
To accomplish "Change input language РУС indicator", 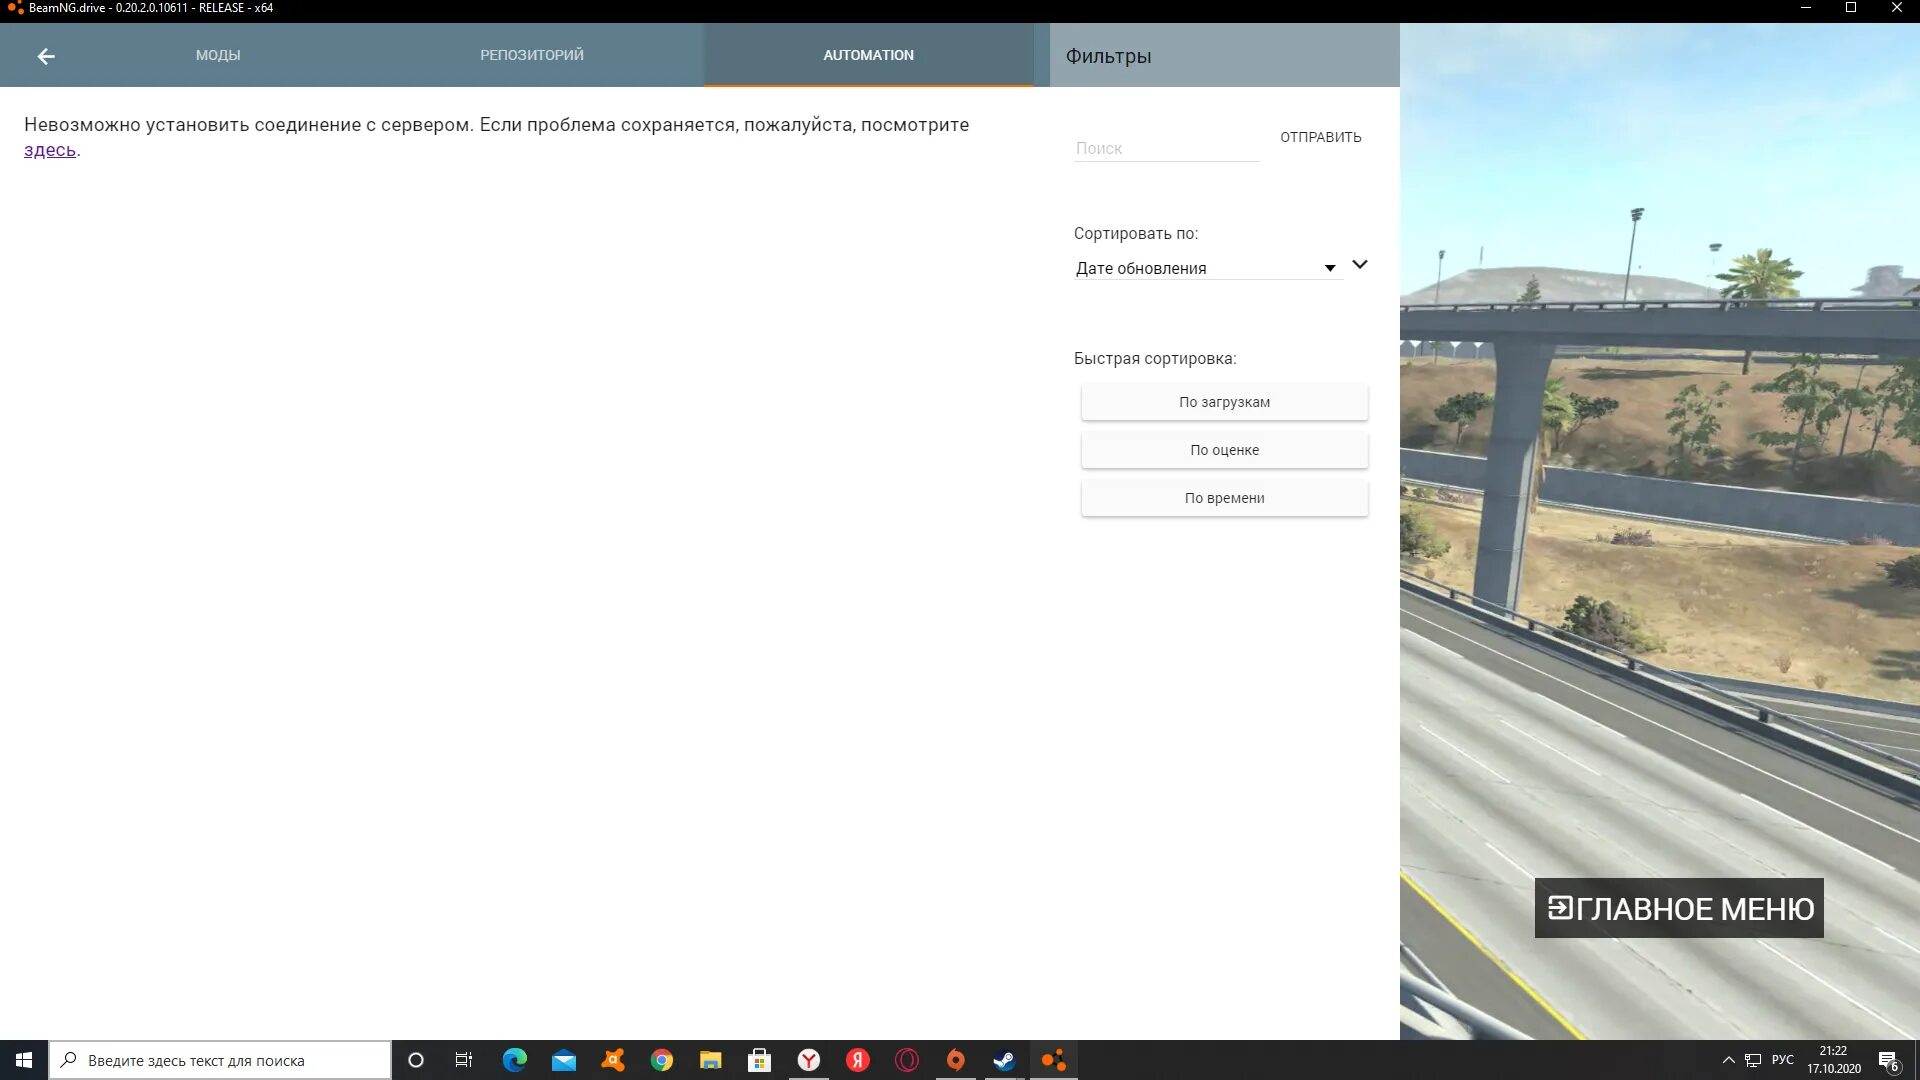I will coord(1782,1060).
